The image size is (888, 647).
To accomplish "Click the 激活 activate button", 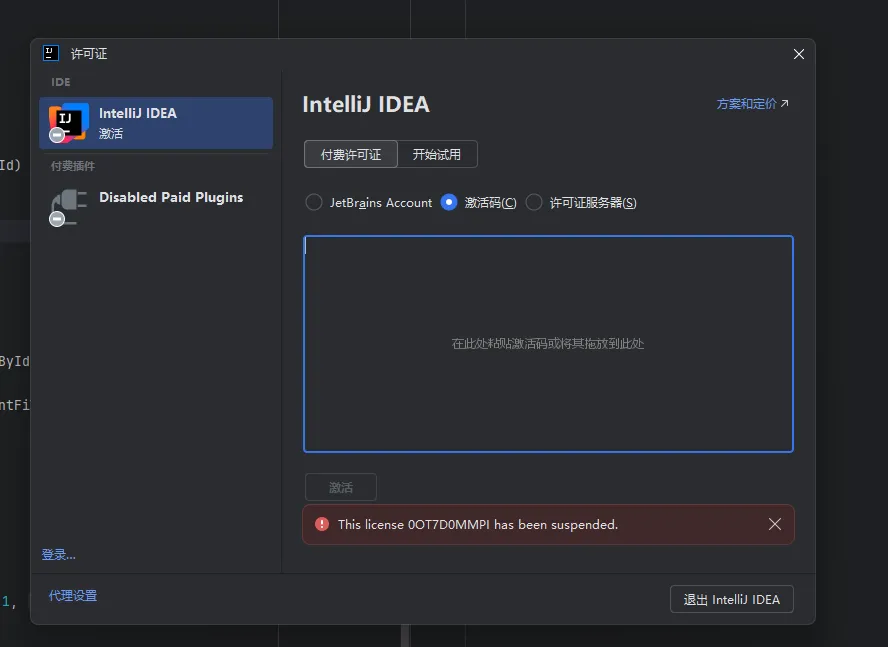I will [x=341, y=488].
